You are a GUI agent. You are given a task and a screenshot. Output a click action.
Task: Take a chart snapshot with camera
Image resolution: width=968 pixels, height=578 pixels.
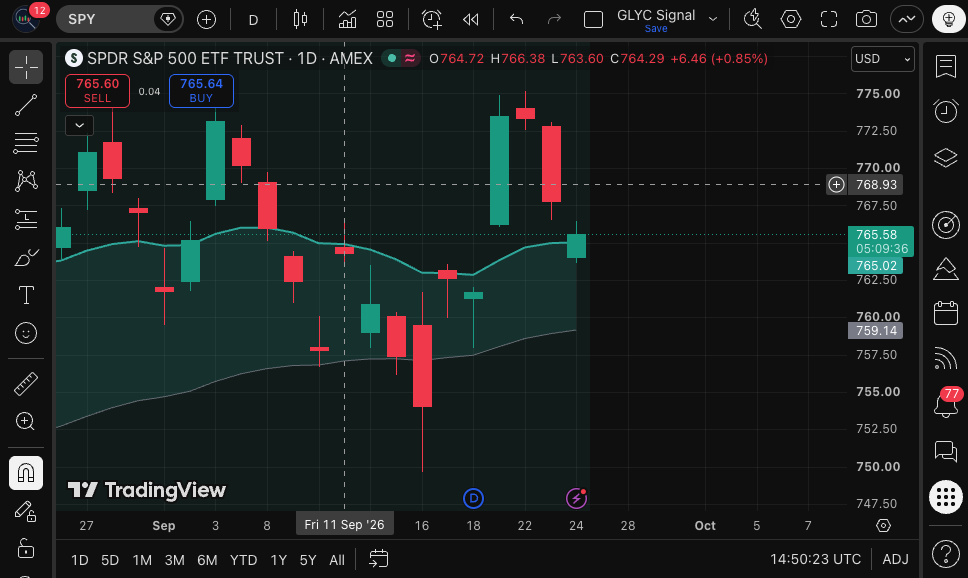[x=866, y=20]
